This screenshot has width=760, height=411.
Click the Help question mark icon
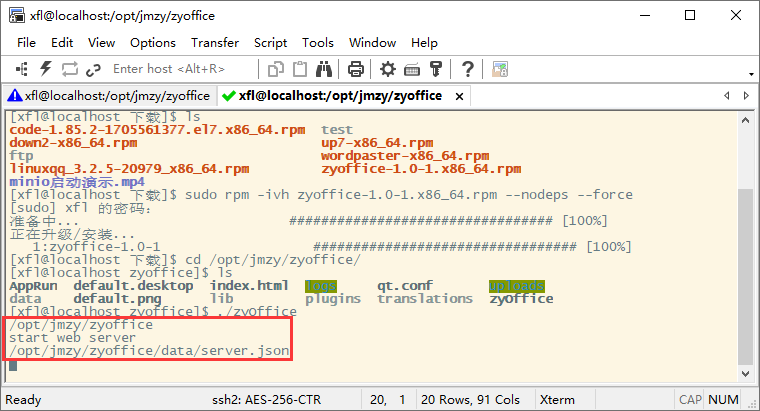(x=467, y=69)
